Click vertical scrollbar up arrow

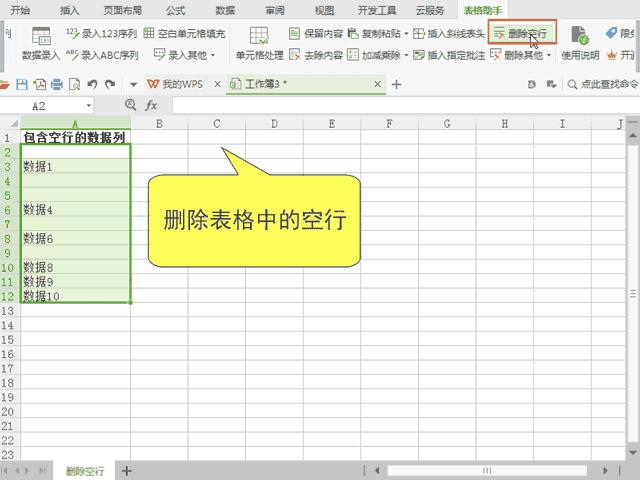[633, 135]
